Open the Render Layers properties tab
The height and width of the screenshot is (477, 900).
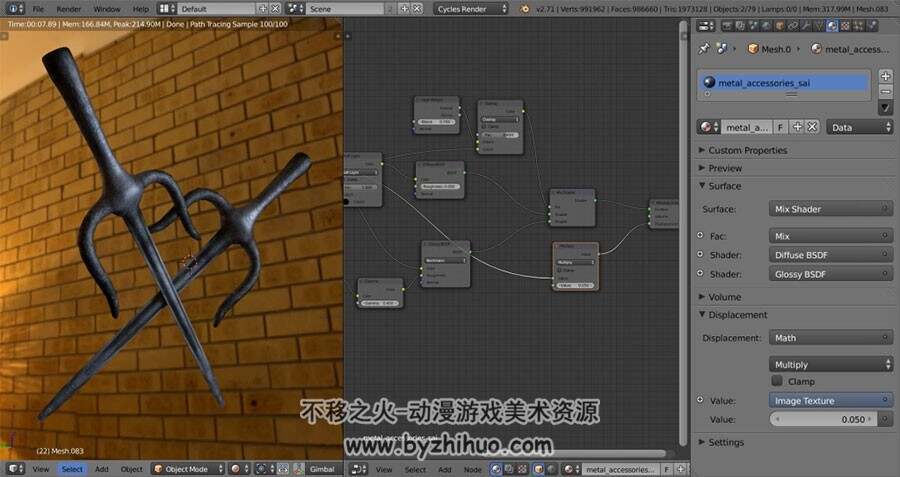(740, 26)
